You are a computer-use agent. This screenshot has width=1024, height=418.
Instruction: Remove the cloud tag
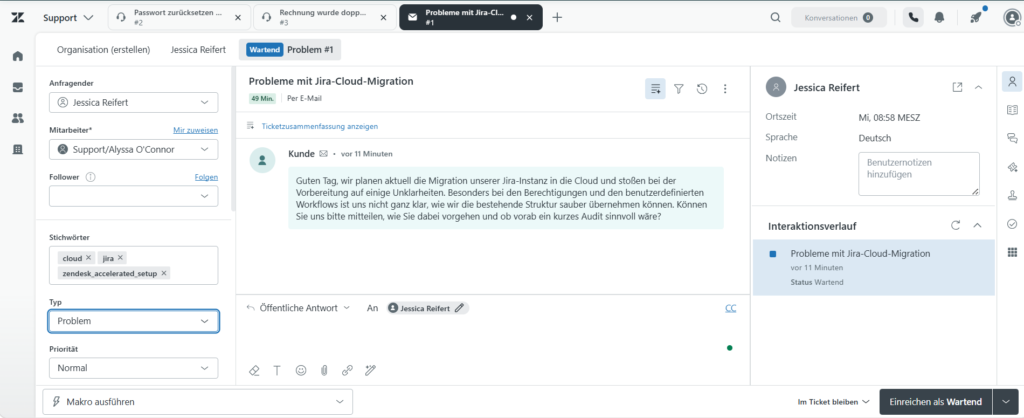pos(88,257)
